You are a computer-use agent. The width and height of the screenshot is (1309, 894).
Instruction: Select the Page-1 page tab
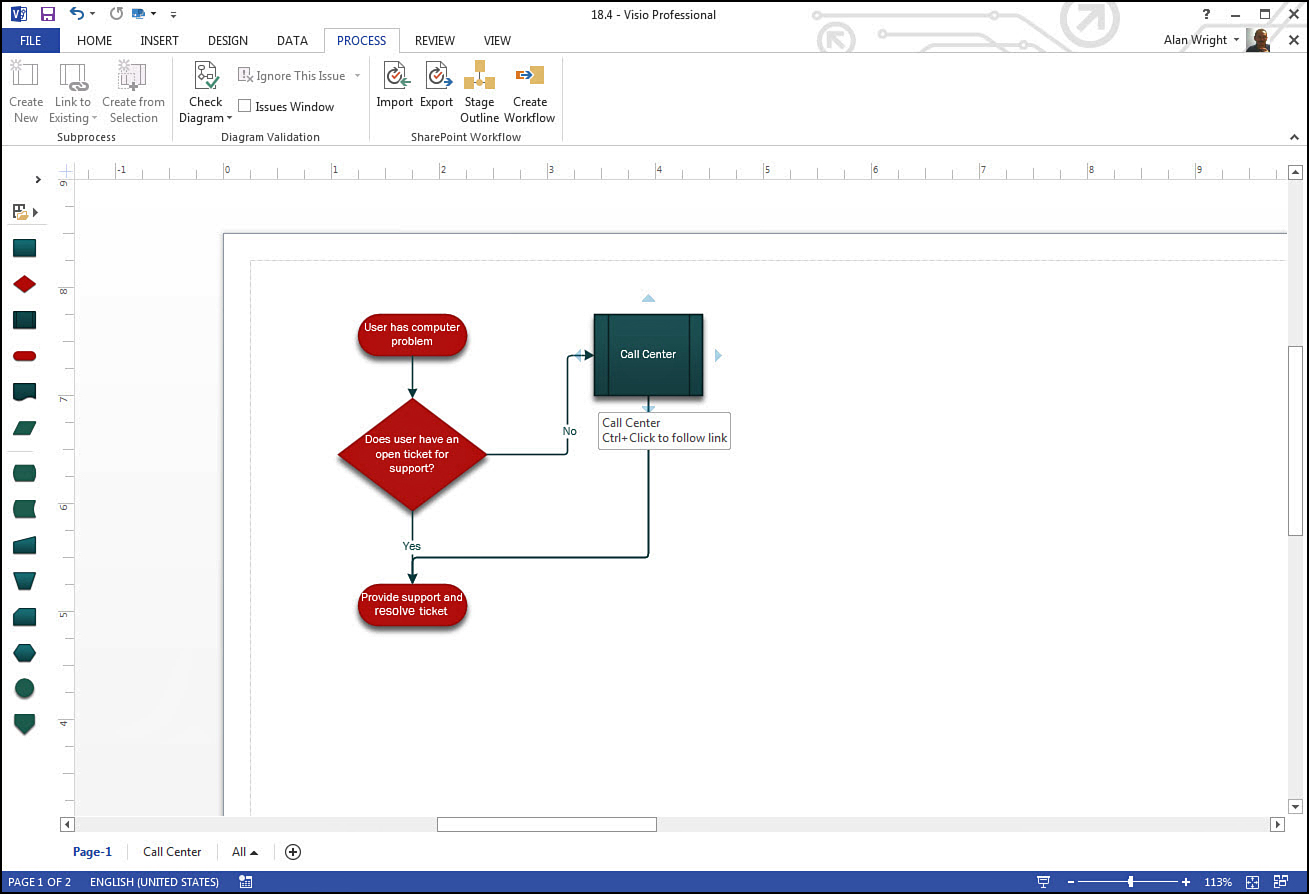tap(92, 852)
